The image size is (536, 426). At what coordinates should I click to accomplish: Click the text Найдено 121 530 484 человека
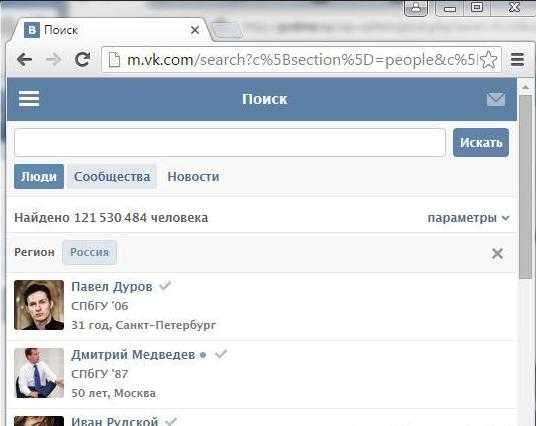[x=111, y=218]
